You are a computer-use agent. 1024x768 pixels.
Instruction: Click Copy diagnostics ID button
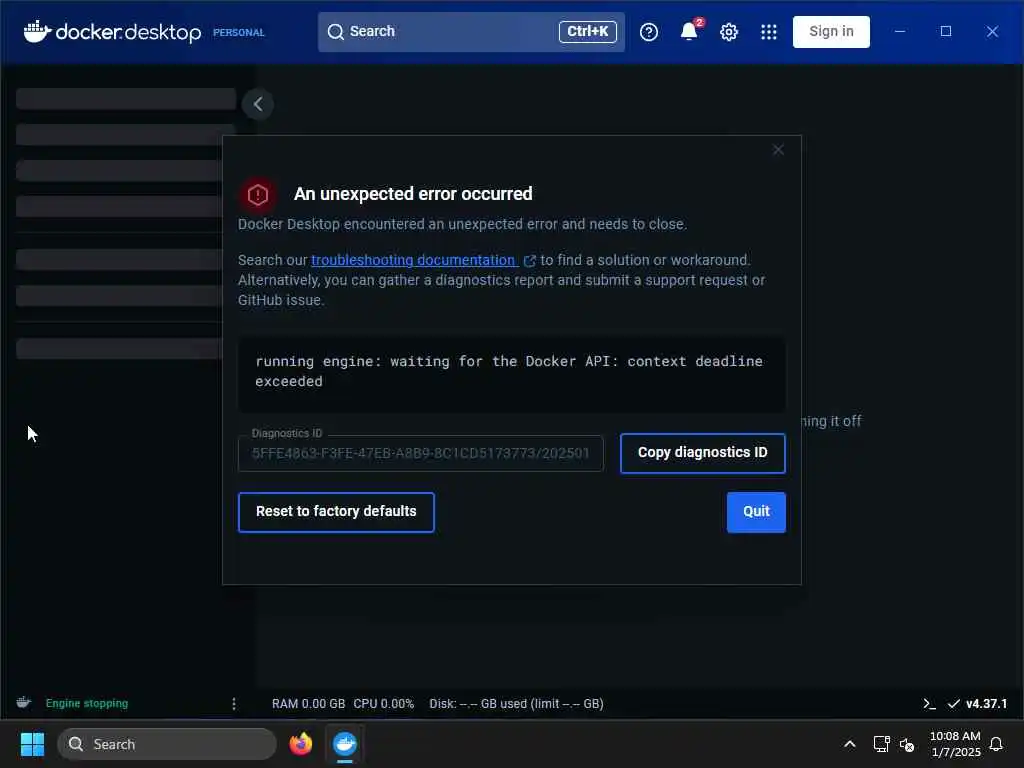(x=703, y=453)
